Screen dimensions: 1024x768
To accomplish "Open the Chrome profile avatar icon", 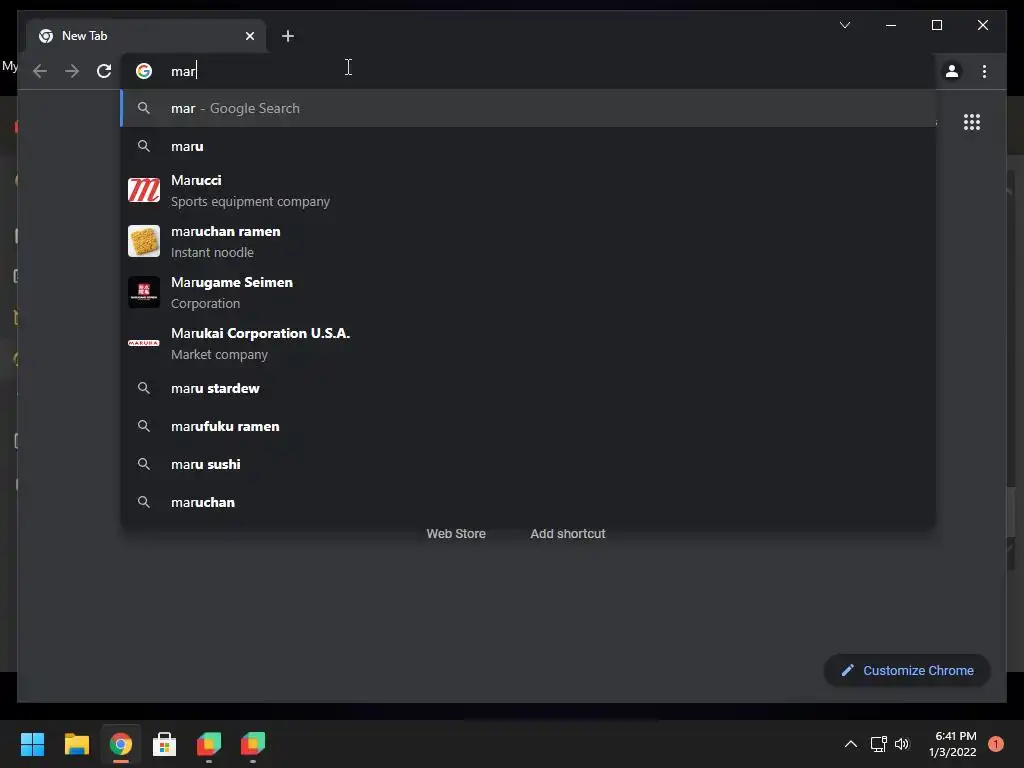I will (x=952, y=71).
